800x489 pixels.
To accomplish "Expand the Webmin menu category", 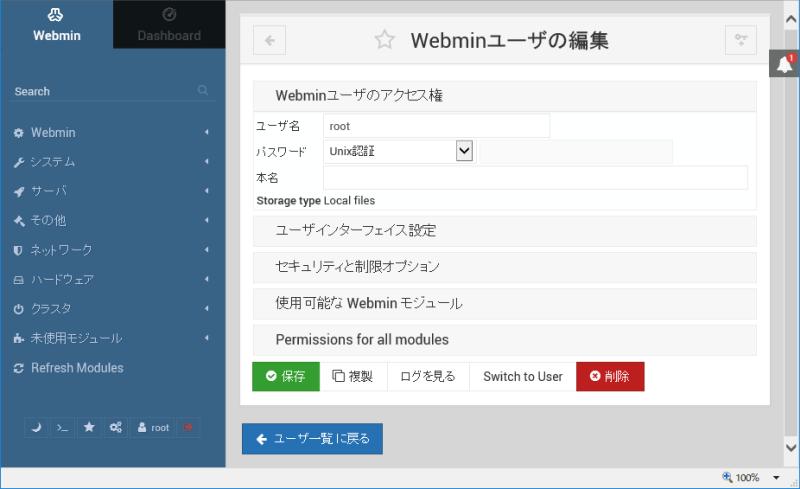I will [113, 133].
